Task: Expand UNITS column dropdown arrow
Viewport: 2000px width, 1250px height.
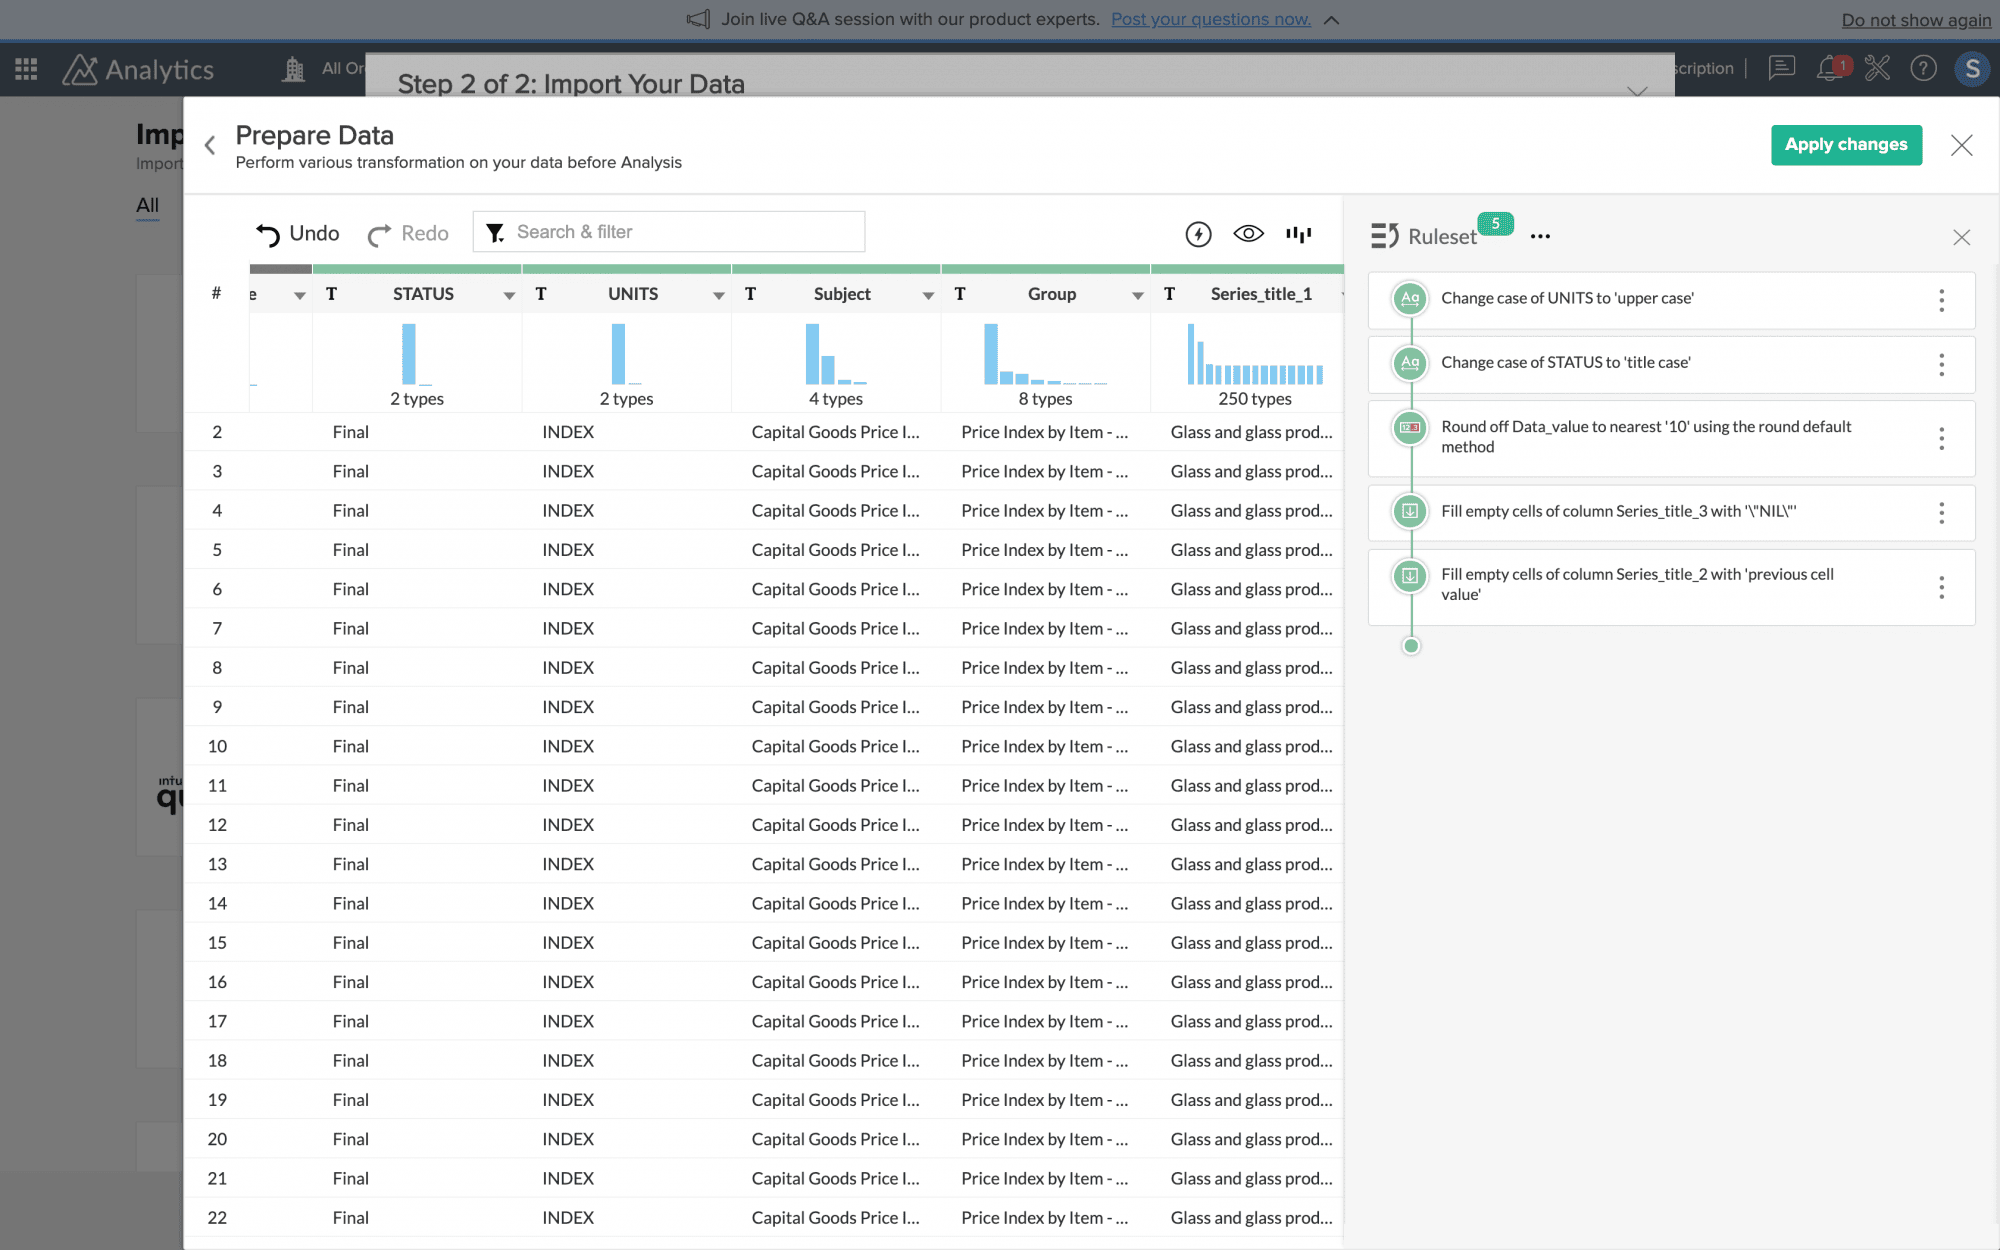Action: pos(718,295)
